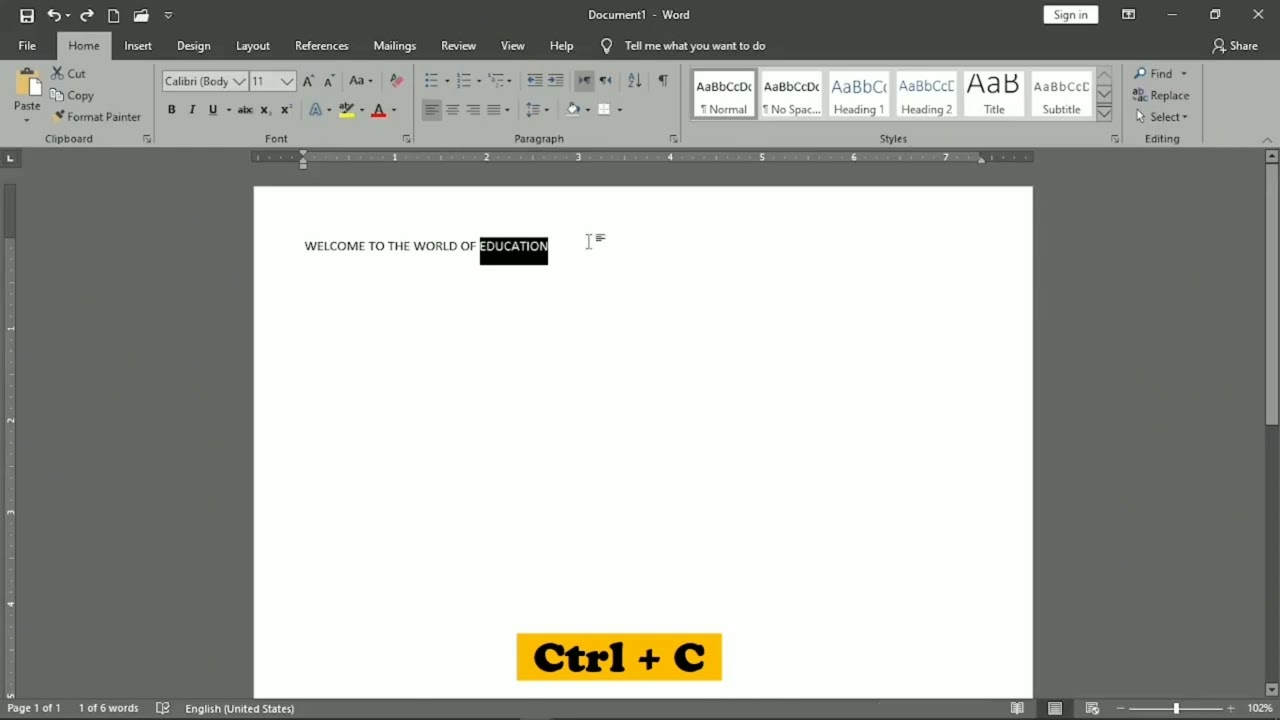Apply the yellow text highlight color

point(347,110)
